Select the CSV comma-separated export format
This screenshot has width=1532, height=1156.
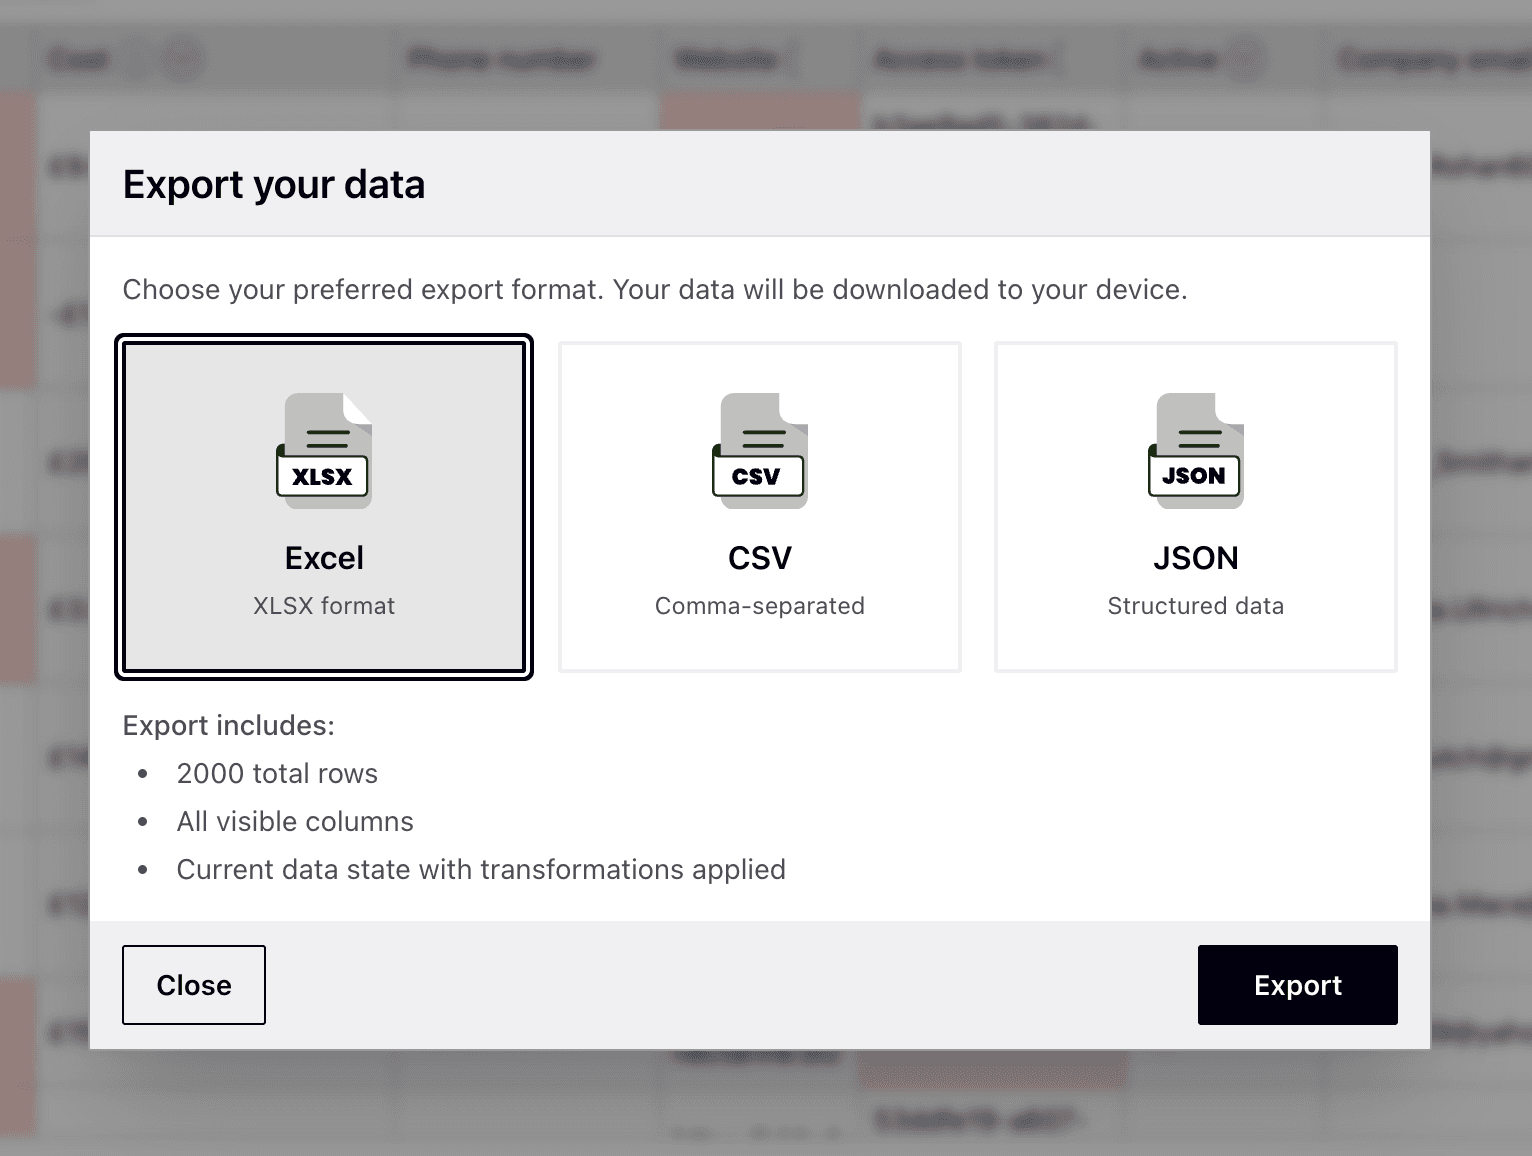[x=759, y=506]
